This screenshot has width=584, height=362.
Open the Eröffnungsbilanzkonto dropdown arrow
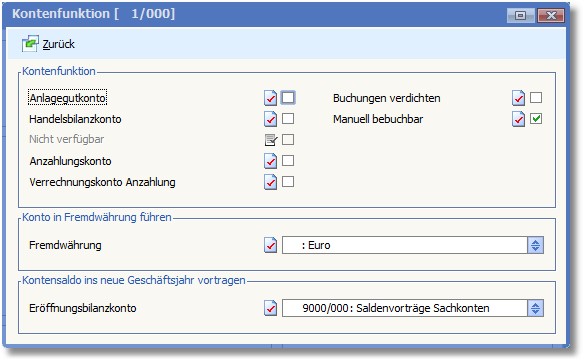(536, 308)
